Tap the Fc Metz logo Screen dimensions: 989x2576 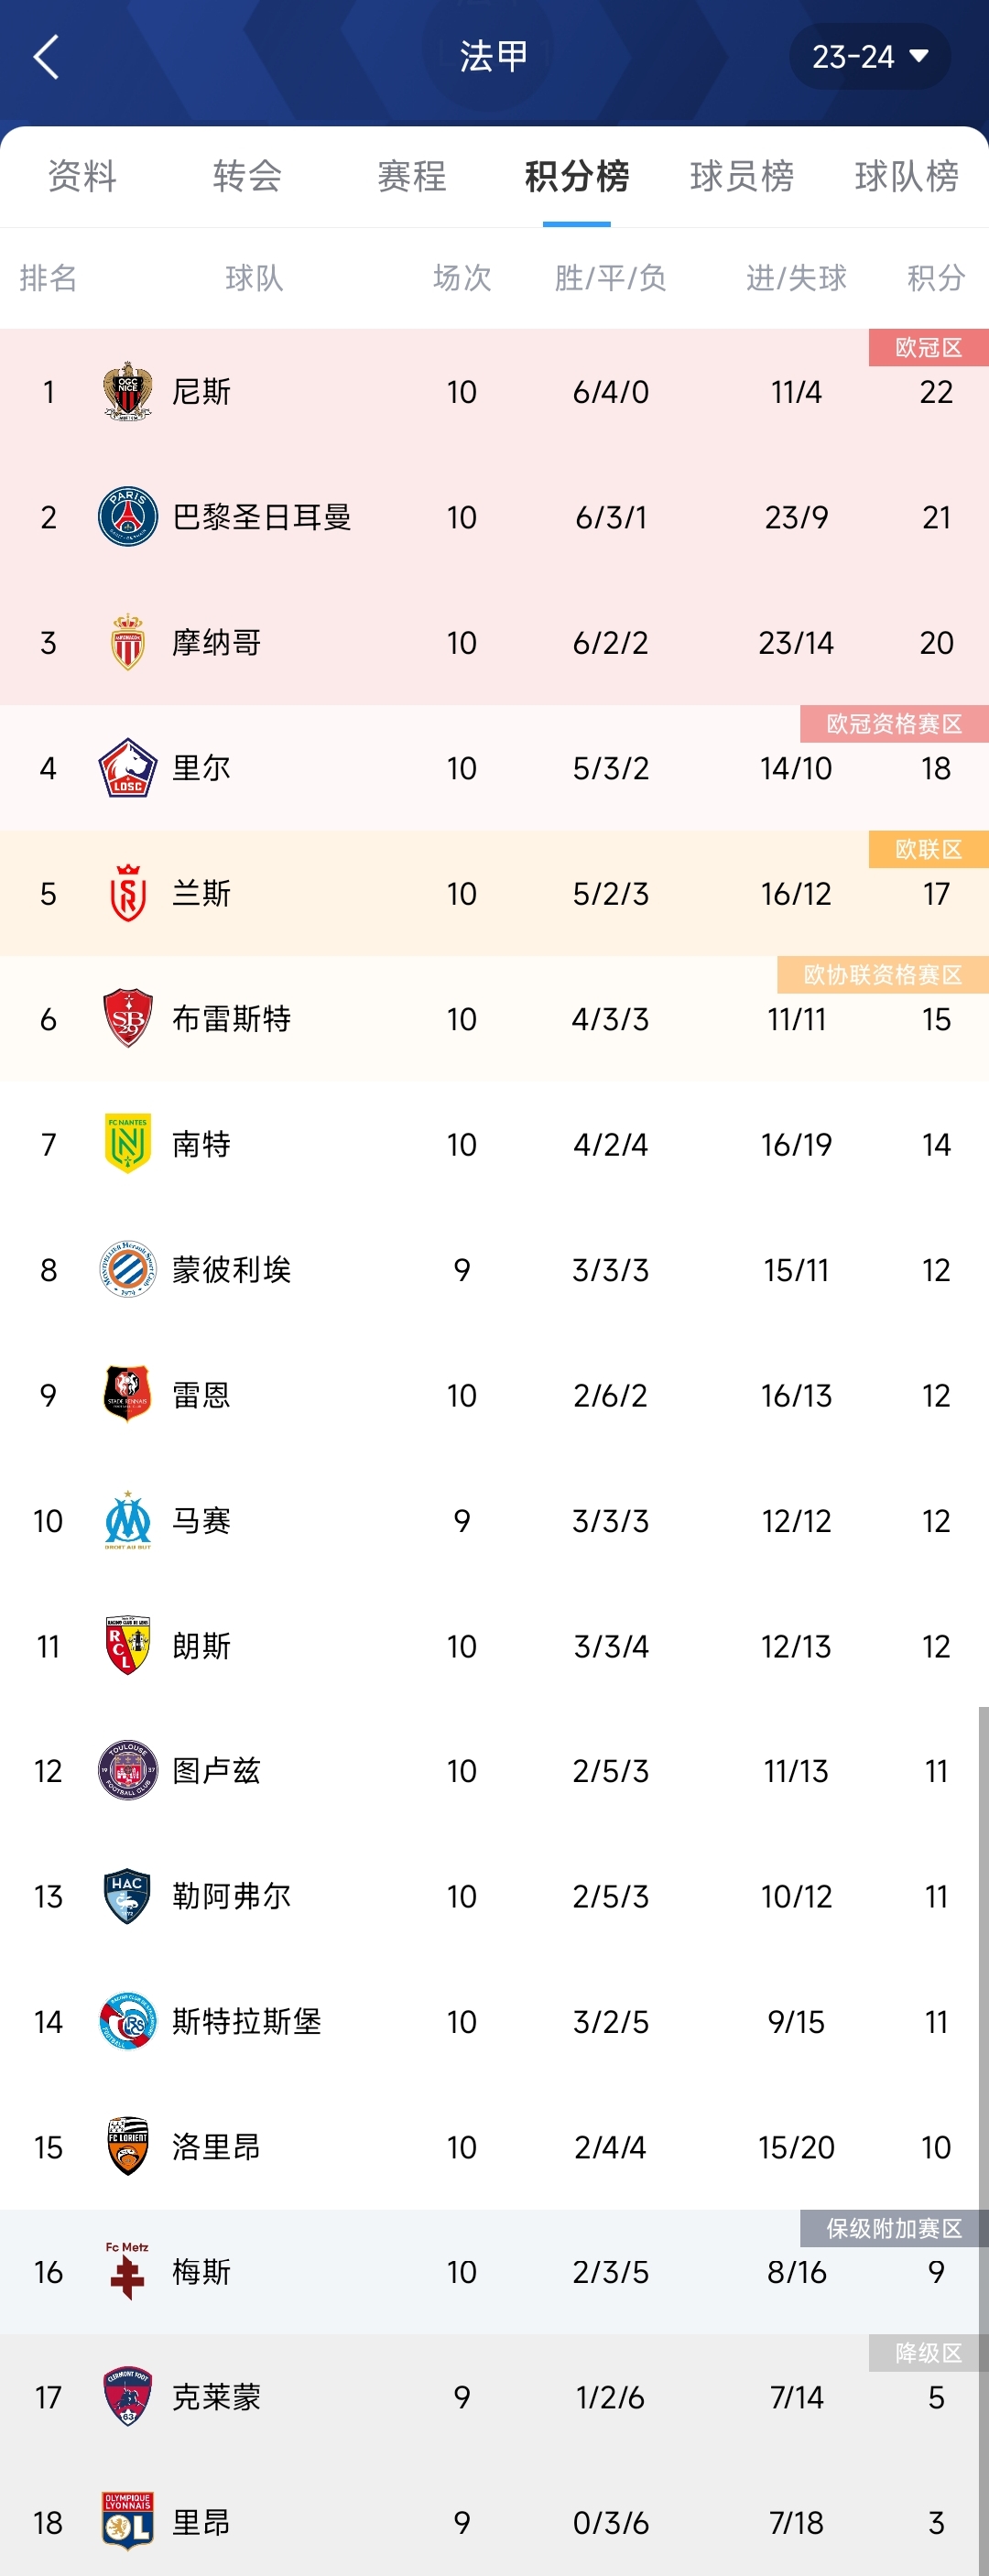[x=128, y=2271]
